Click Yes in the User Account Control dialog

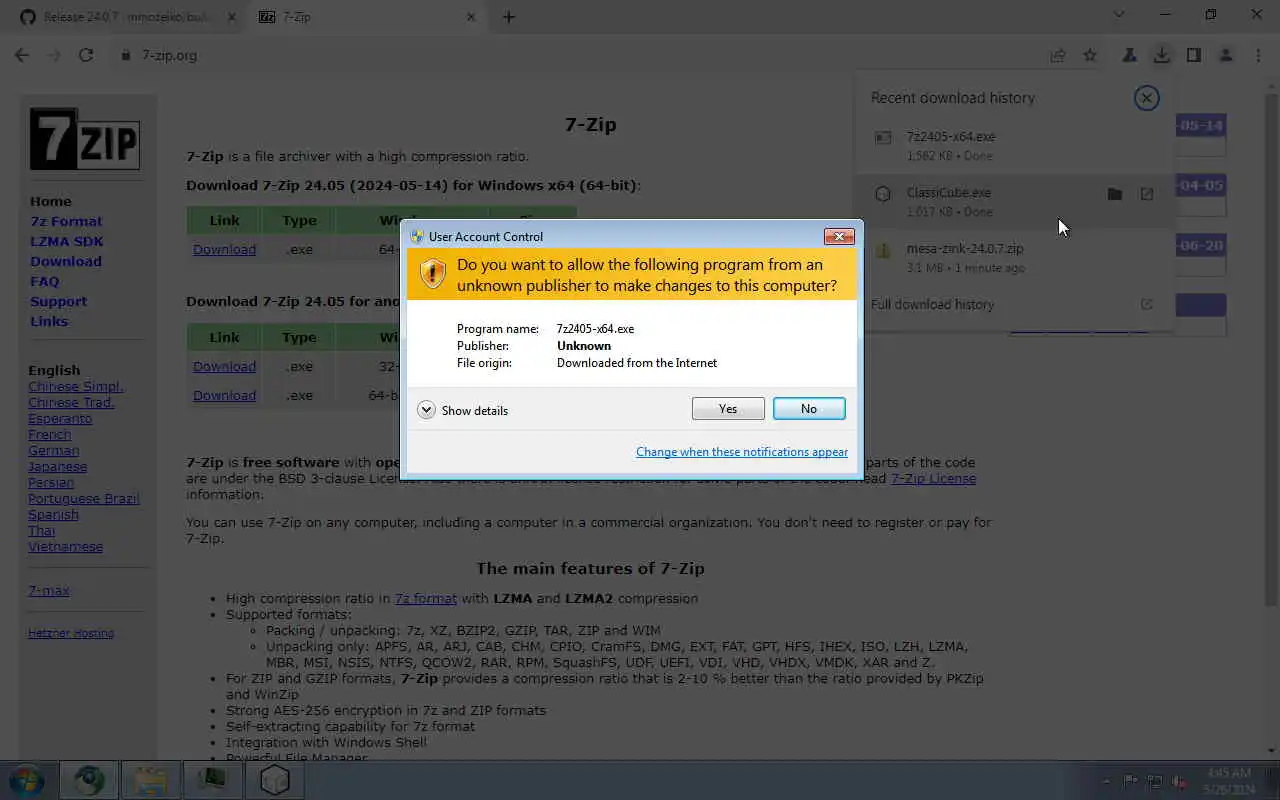point(728,408)
